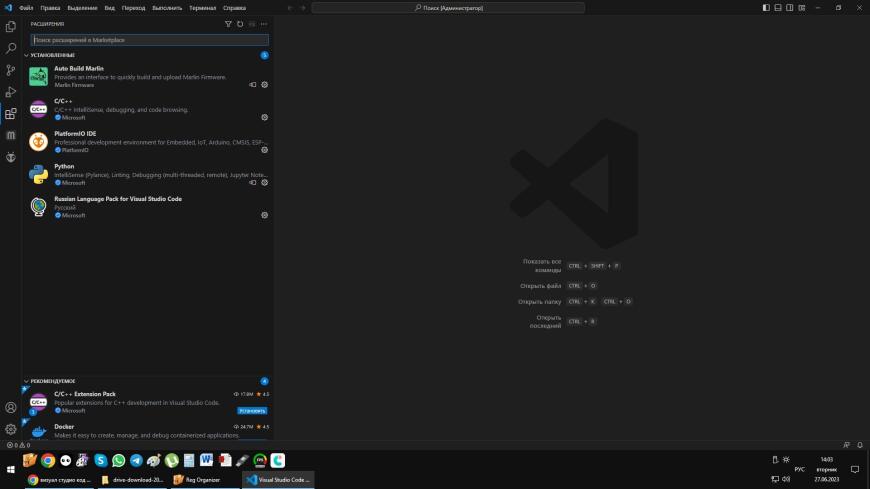Go back using the title bar arrow
The width and height of the screenshot is (870, 489).
[x=290, y=8]
